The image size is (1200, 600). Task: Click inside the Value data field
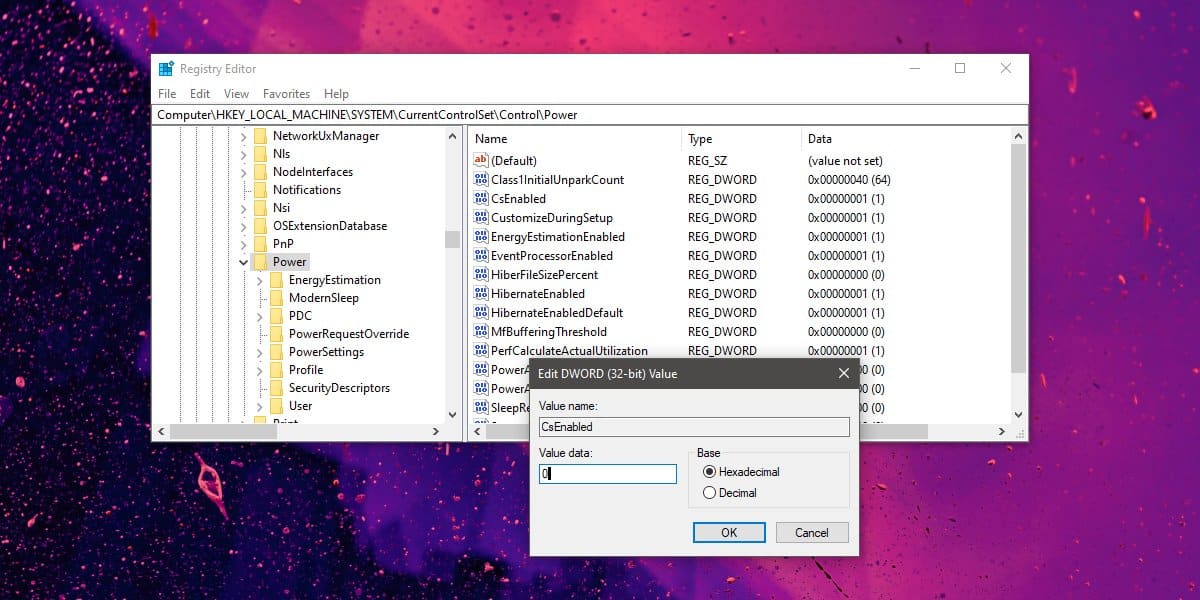[x=606, y=473]
